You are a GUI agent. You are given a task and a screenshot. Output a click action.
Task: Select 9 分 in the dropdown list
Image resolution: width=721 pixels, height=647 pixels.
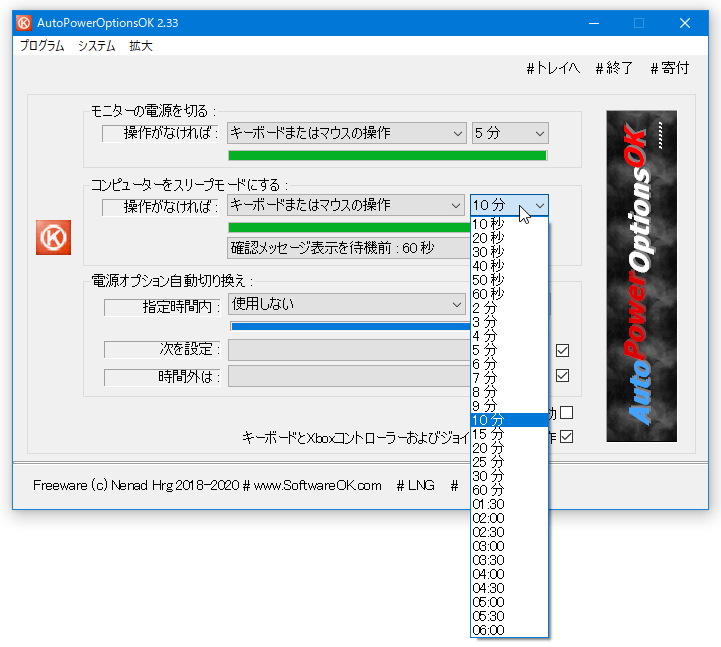[x=509, y=406]
